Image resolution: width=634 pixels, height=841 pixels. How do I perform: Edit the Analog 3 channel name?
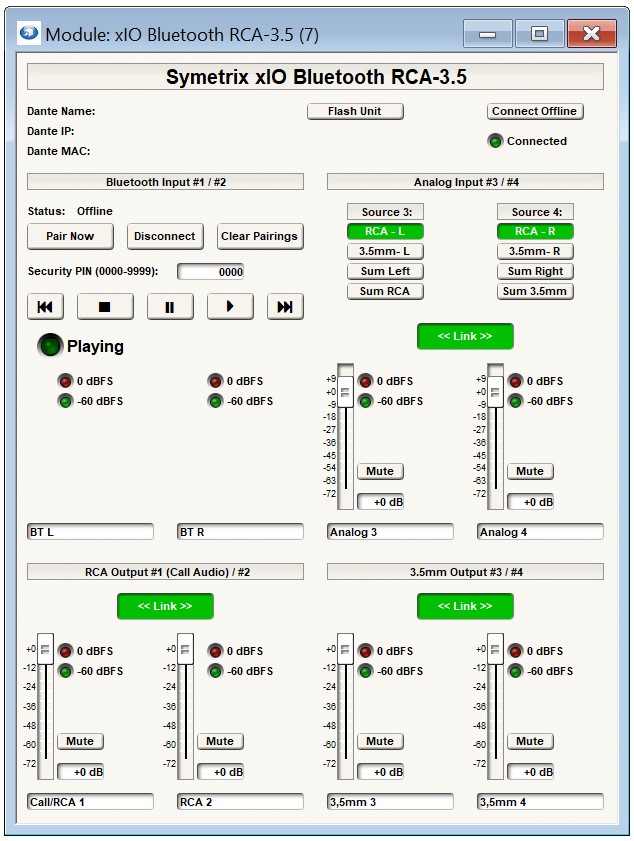pos(390,532)
